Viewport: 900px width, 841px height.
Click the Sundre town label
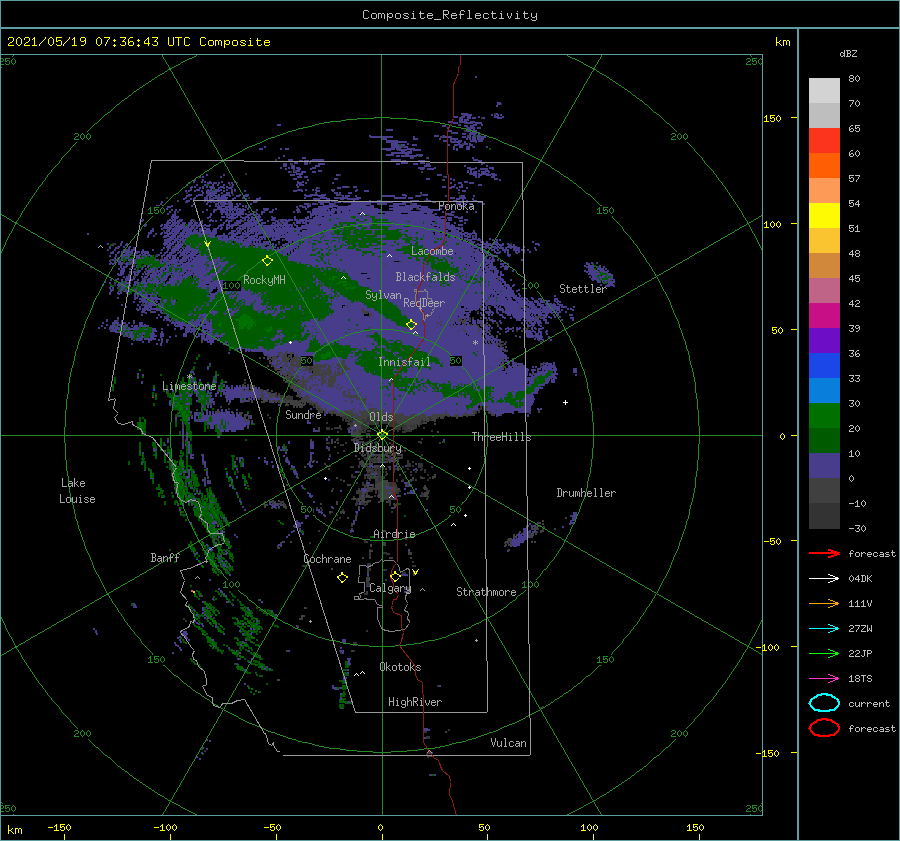(x=303, y=415)
